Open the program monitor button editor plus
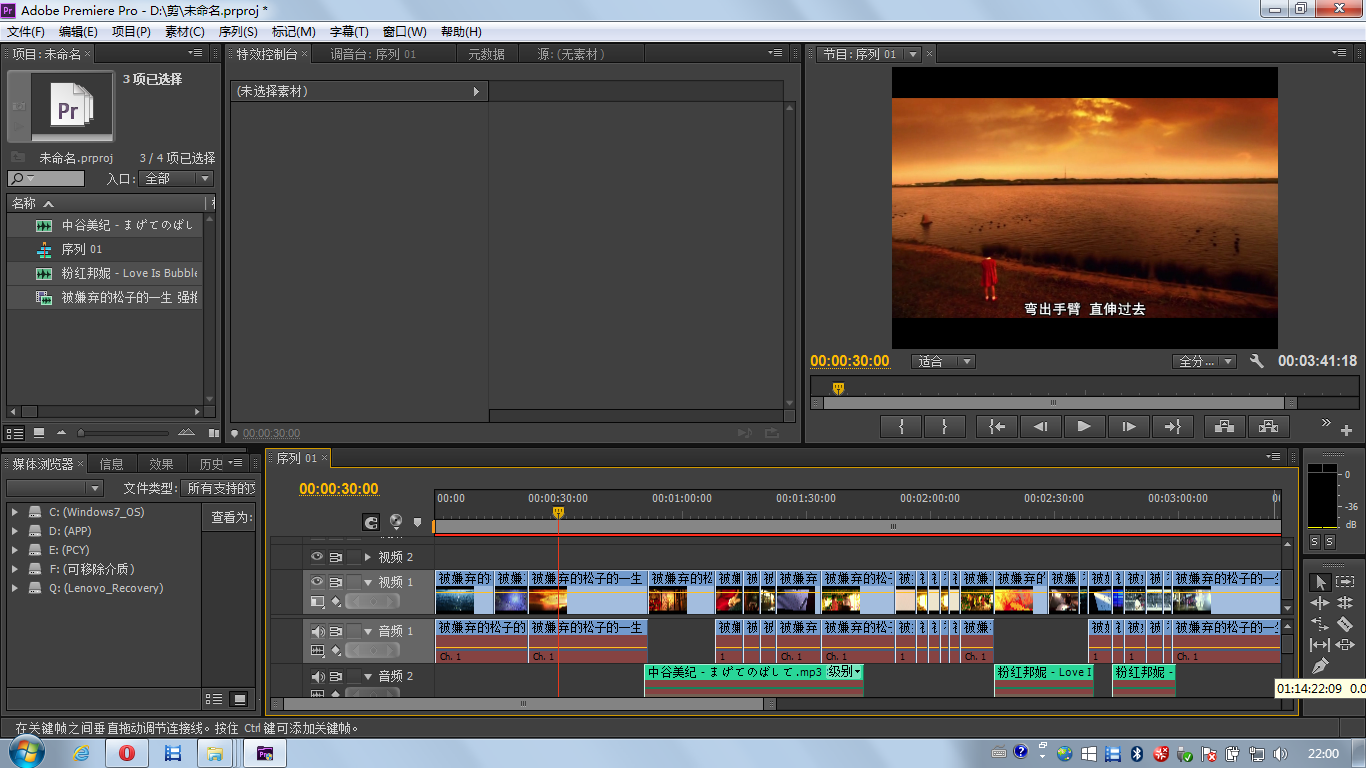Screen dimensions: 1366x768 tap(1346, 431)
